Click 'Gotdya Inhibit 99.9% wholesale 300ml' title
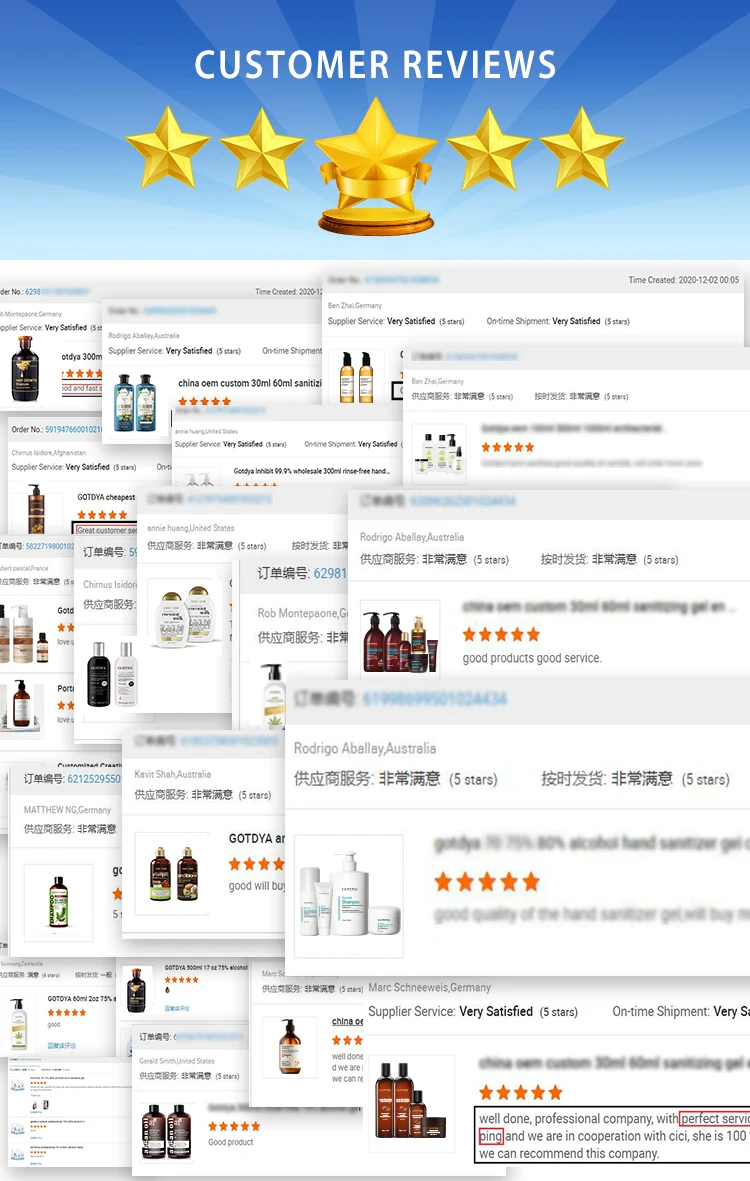The image size is (750, 1181). point(312,471)
